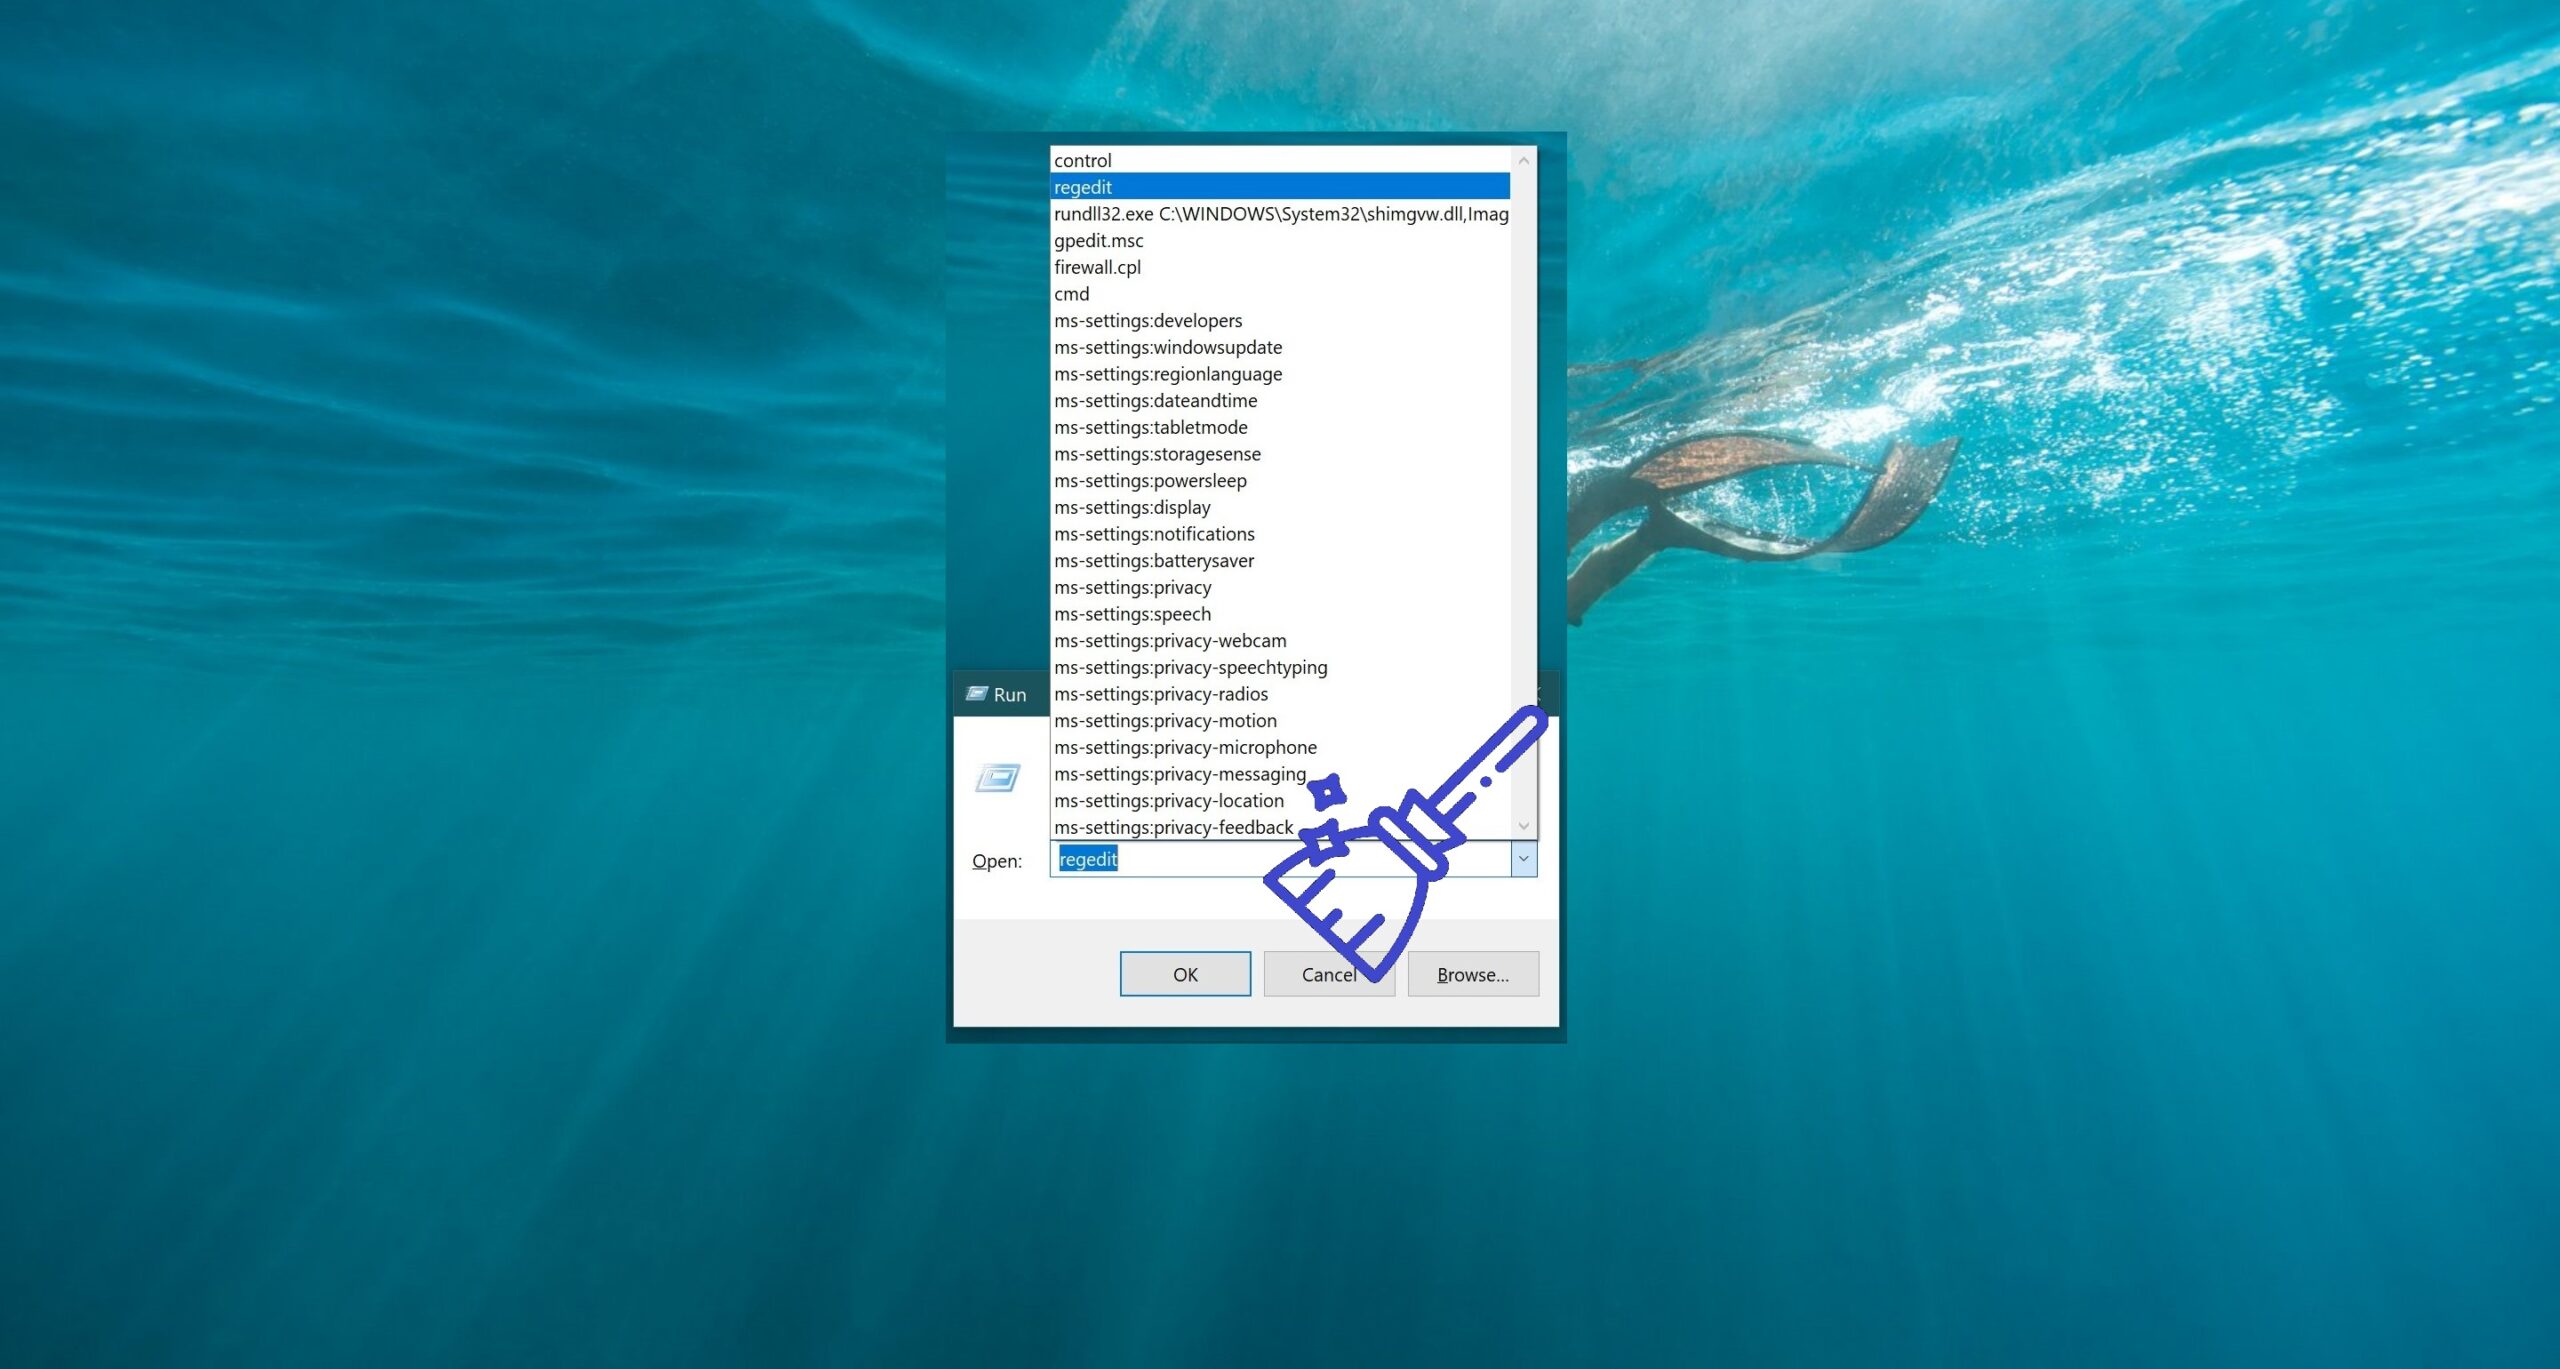This screenshot has width=2560, height=1369.
Task: Pick ms-settings:windowsupdate from the list
Action: click(1167, 347)
